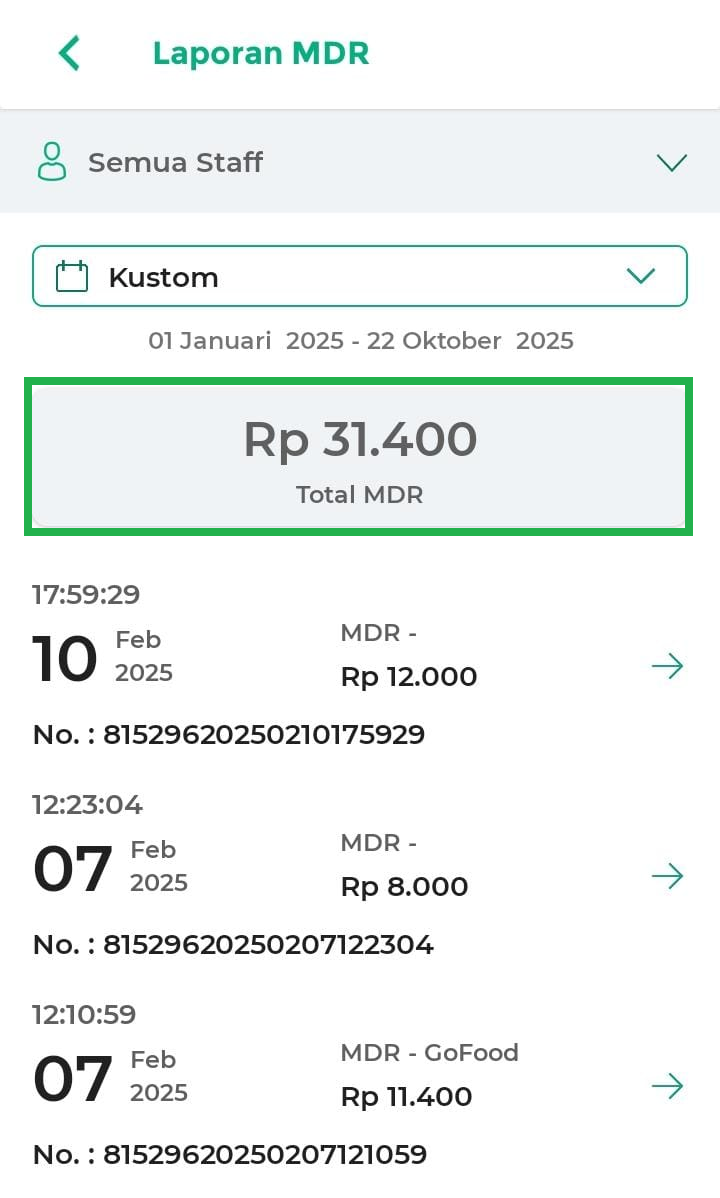Click the Laporan MDR page title

(260, 53)
